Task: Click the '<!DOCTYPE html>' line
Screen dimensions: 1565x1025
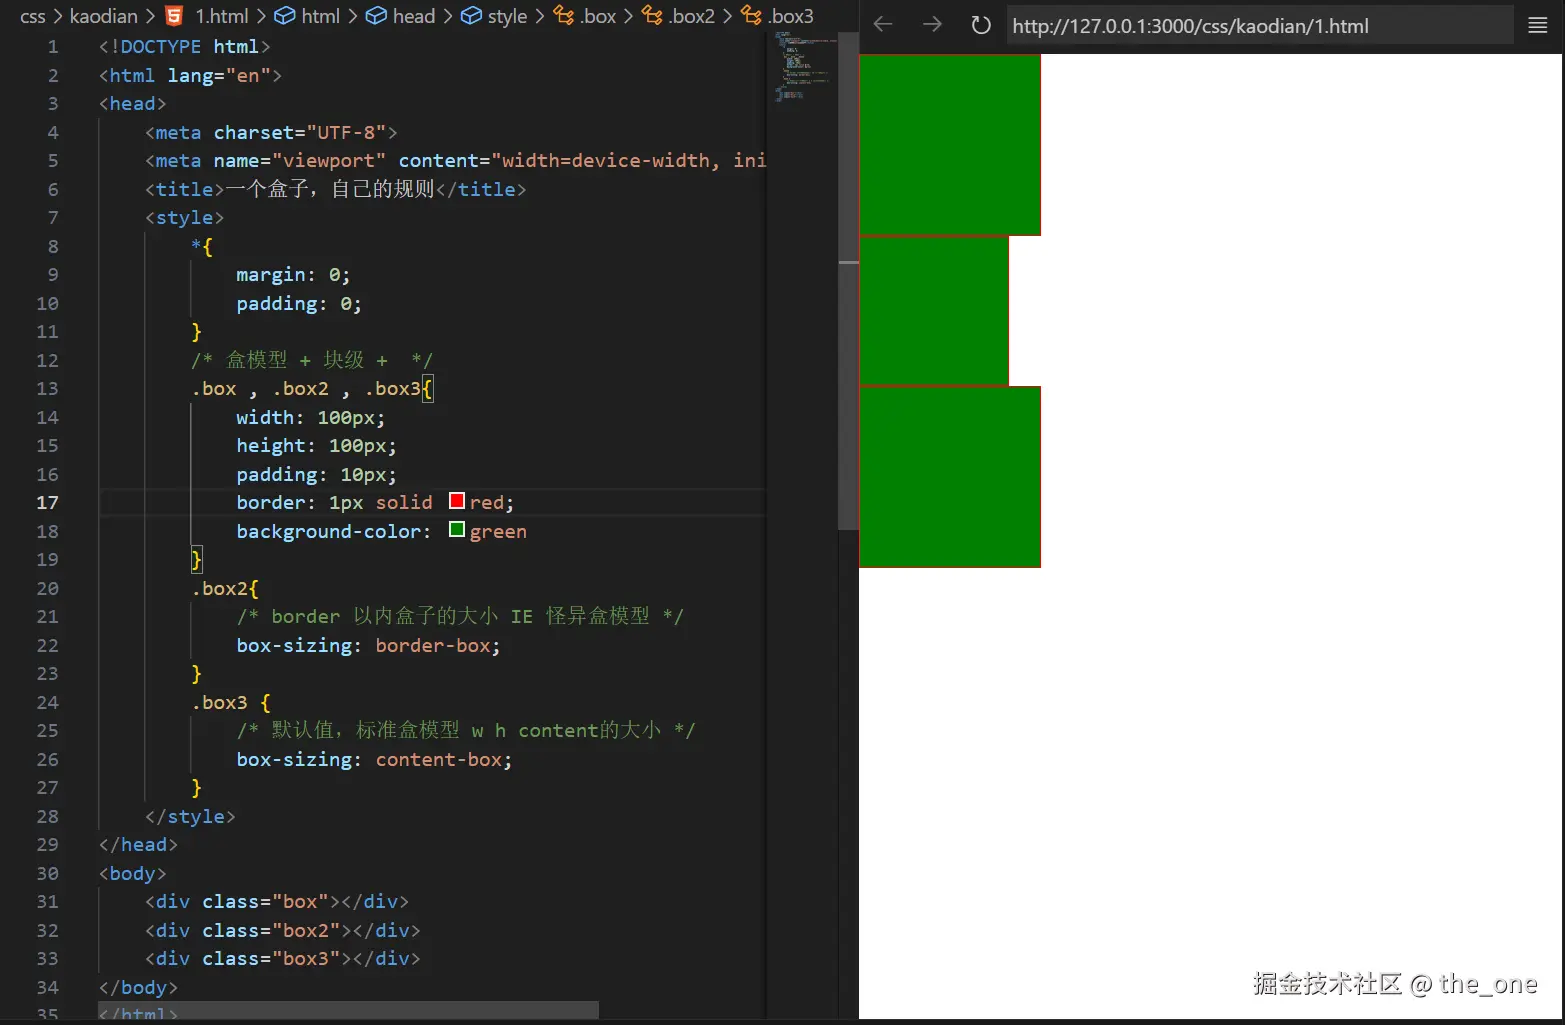Action: 184,46
